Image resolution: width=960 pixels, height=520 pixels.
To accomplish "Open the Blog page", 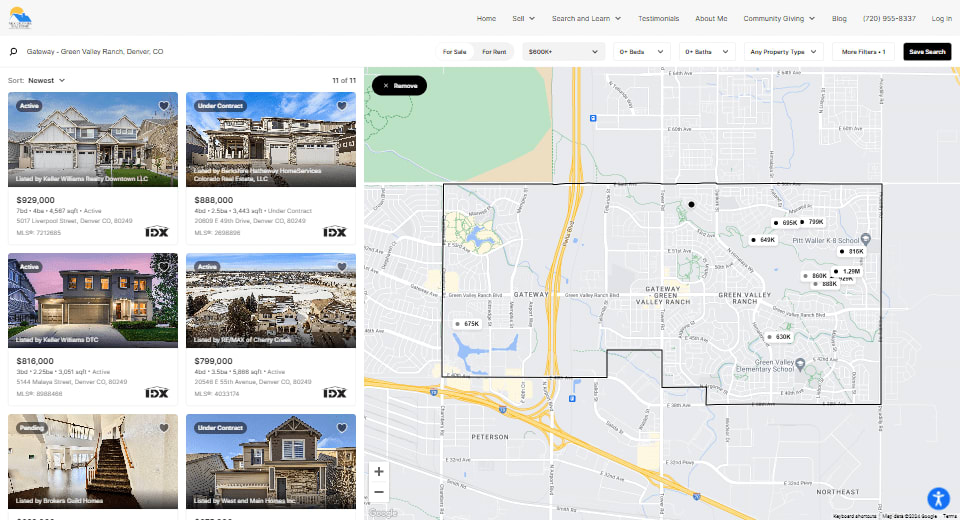I will click(839, 18).
